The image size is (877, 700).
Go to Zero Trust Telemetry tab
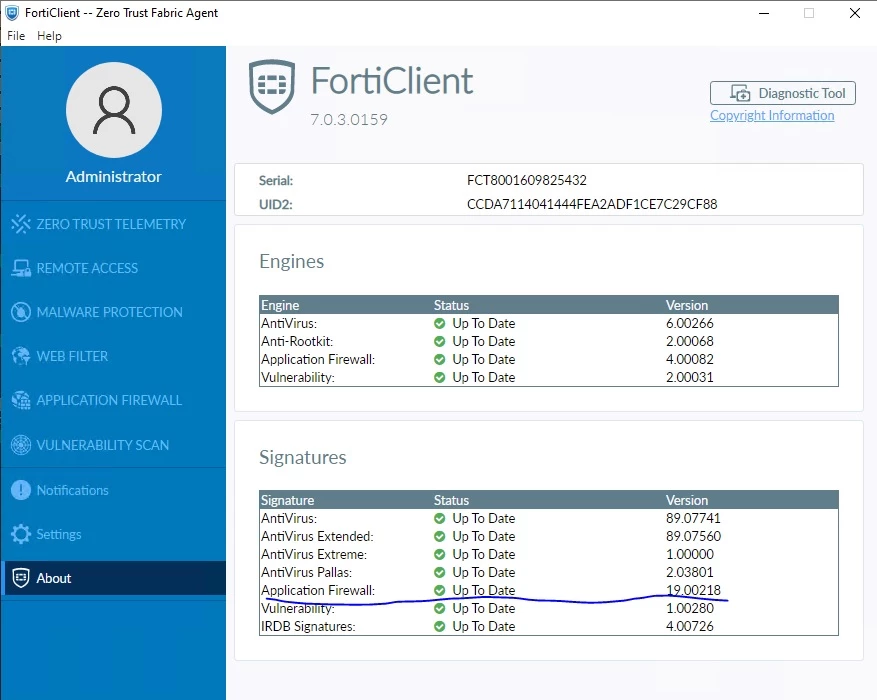pyautogui.click(x=114, y=224)
